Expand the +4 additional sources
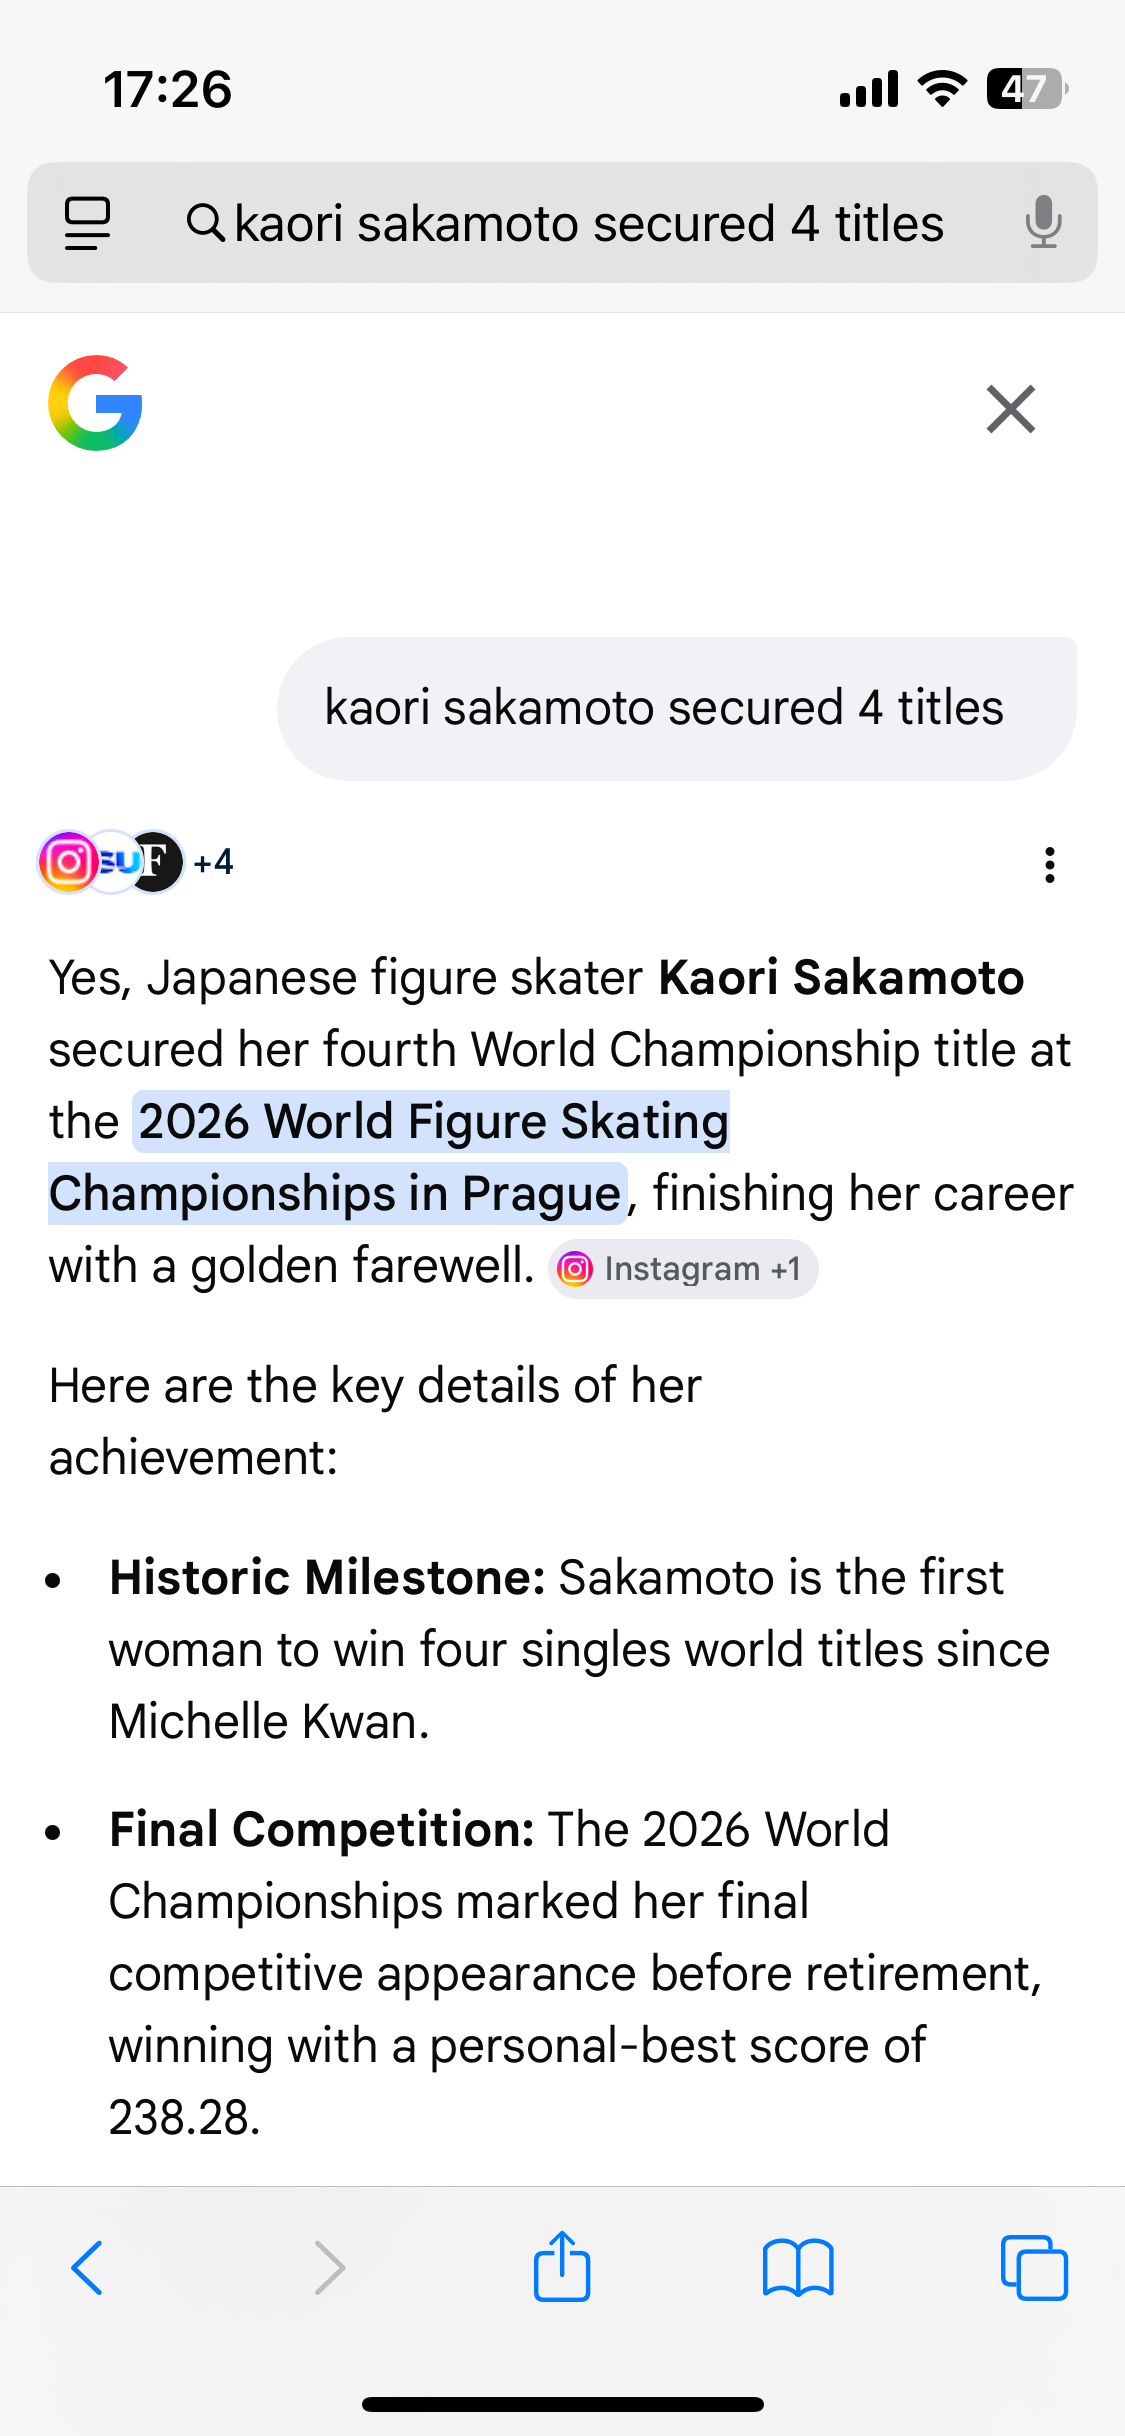 213,862
